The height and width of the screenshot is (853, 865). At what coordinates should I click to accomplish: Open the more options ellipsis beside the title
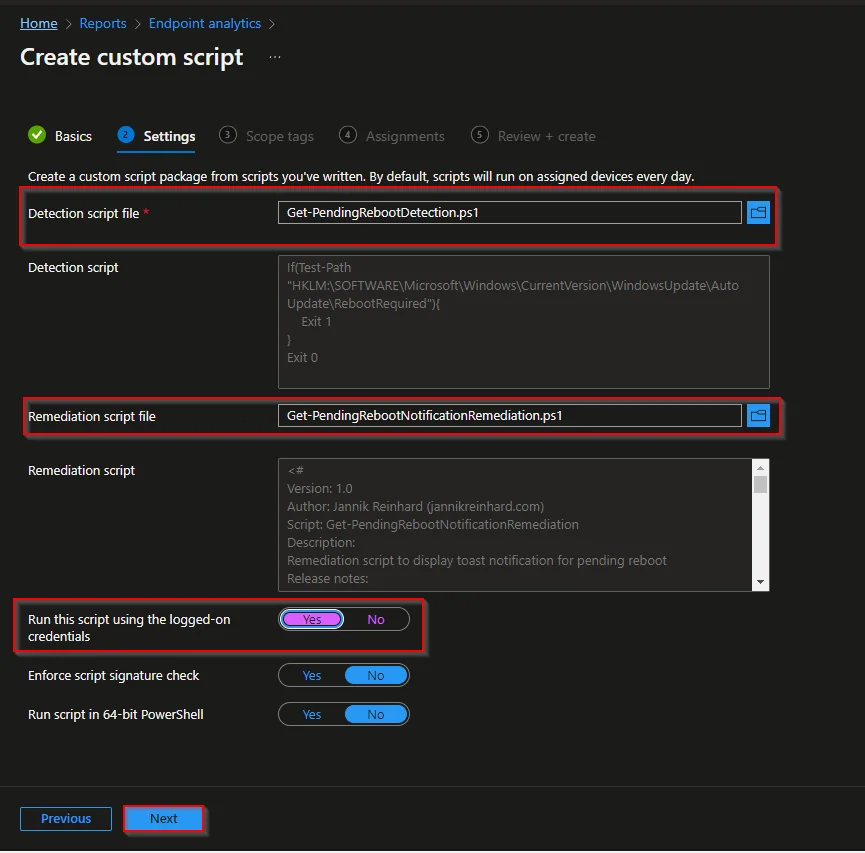pos(275,57)
